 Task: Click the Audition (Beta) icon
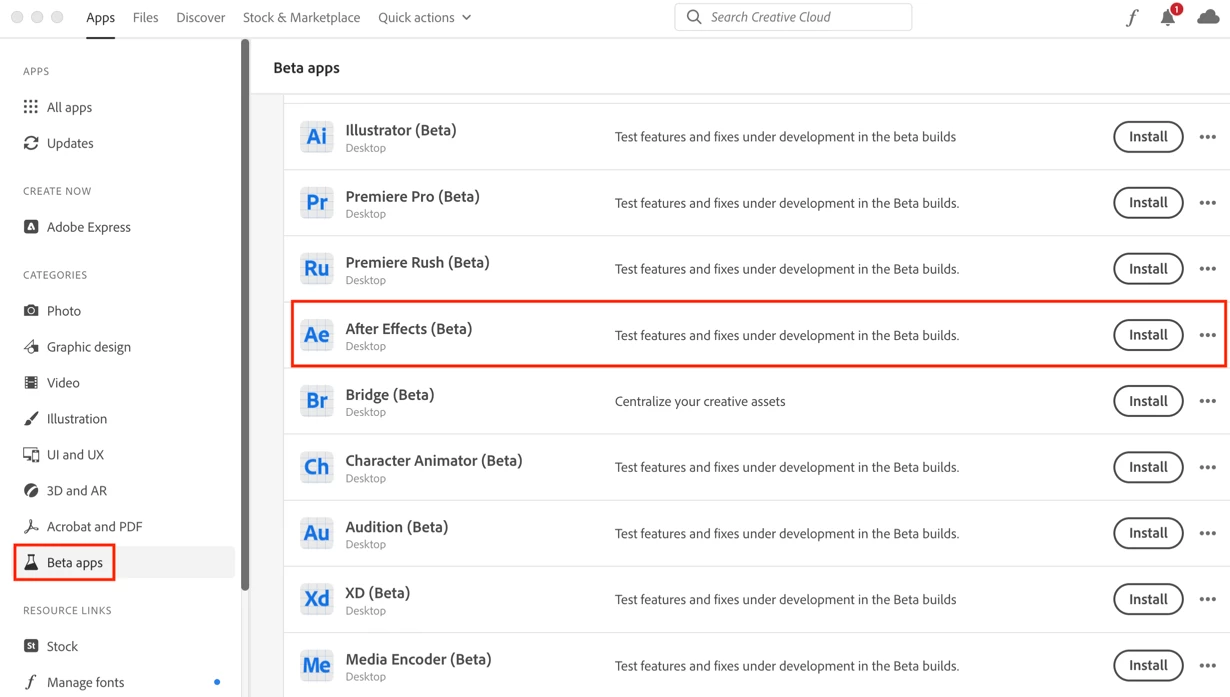(317, 533)
